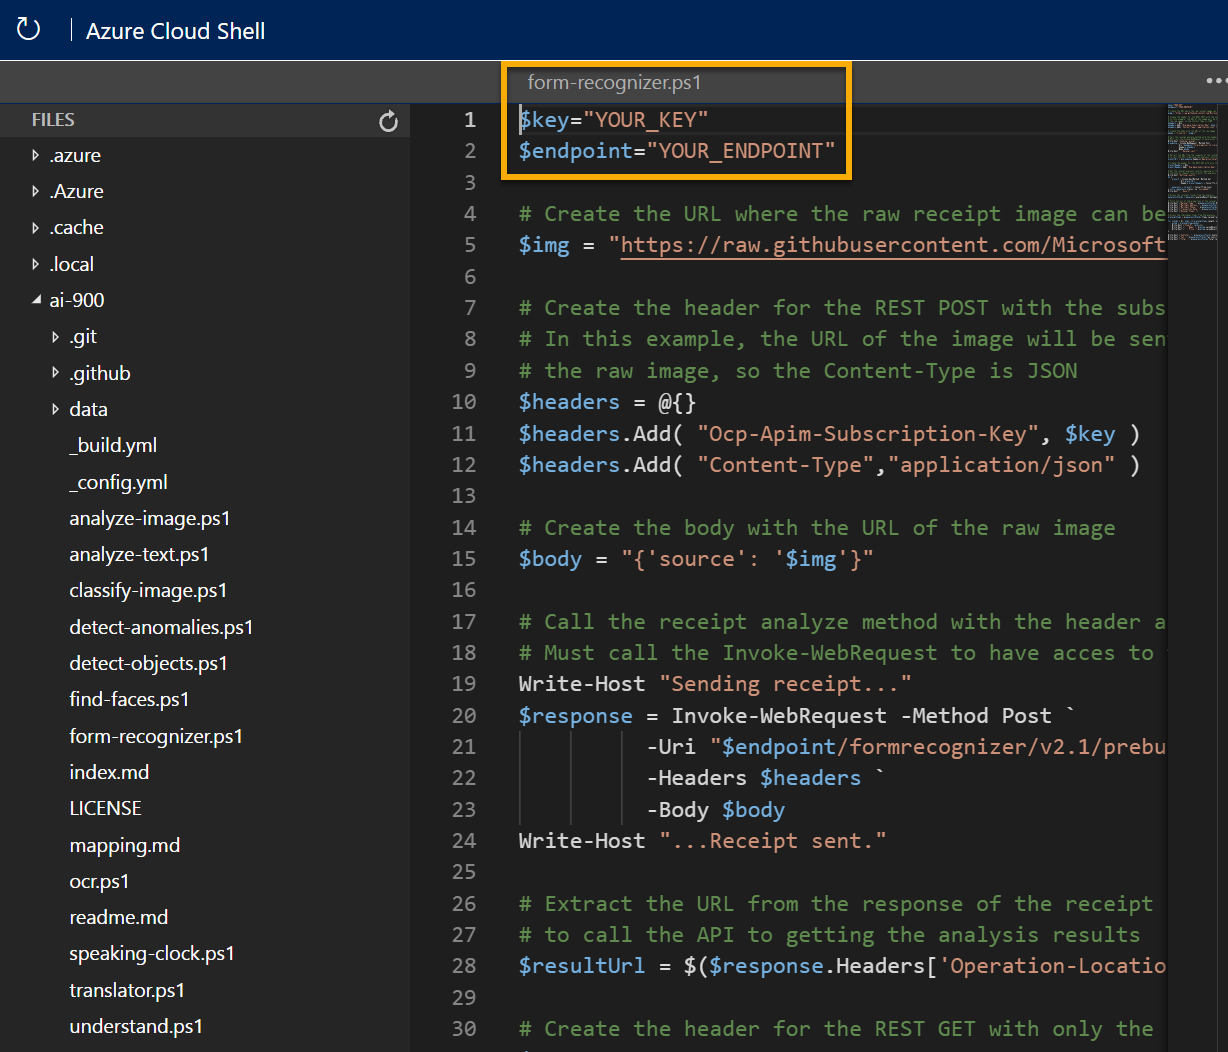Image resolution: width=1228 pixels, height=1052 pixels.
Task: Click the -Headers $headers line
Action: click(x=766, y=778)
